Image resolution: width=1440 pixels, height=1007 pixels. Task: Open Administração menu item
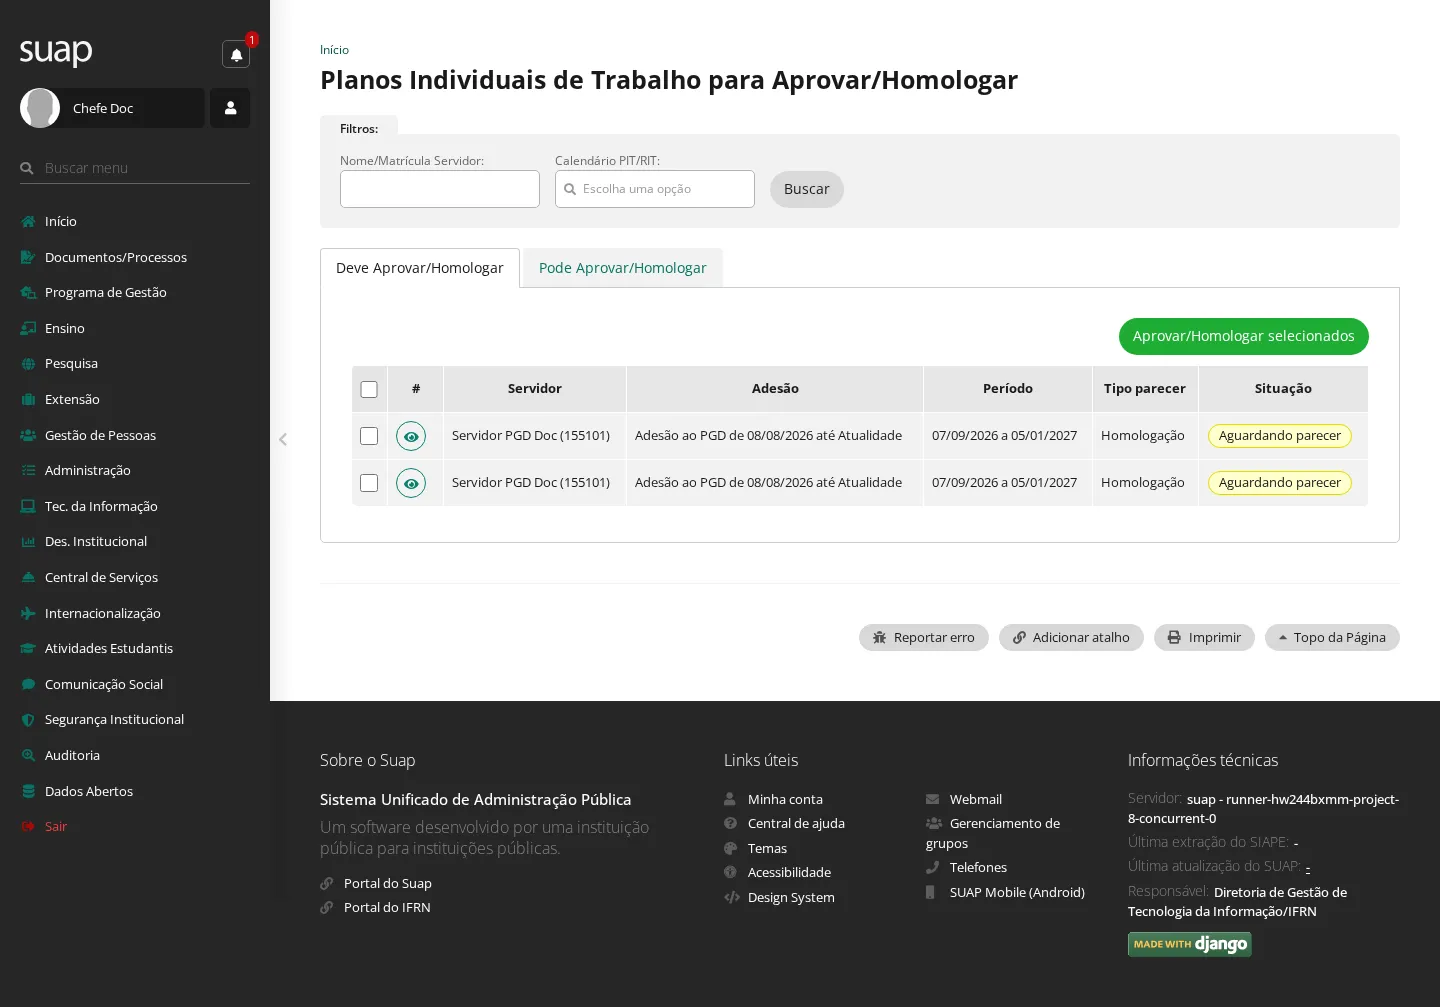pyautogui.click(x=88, y=470)
